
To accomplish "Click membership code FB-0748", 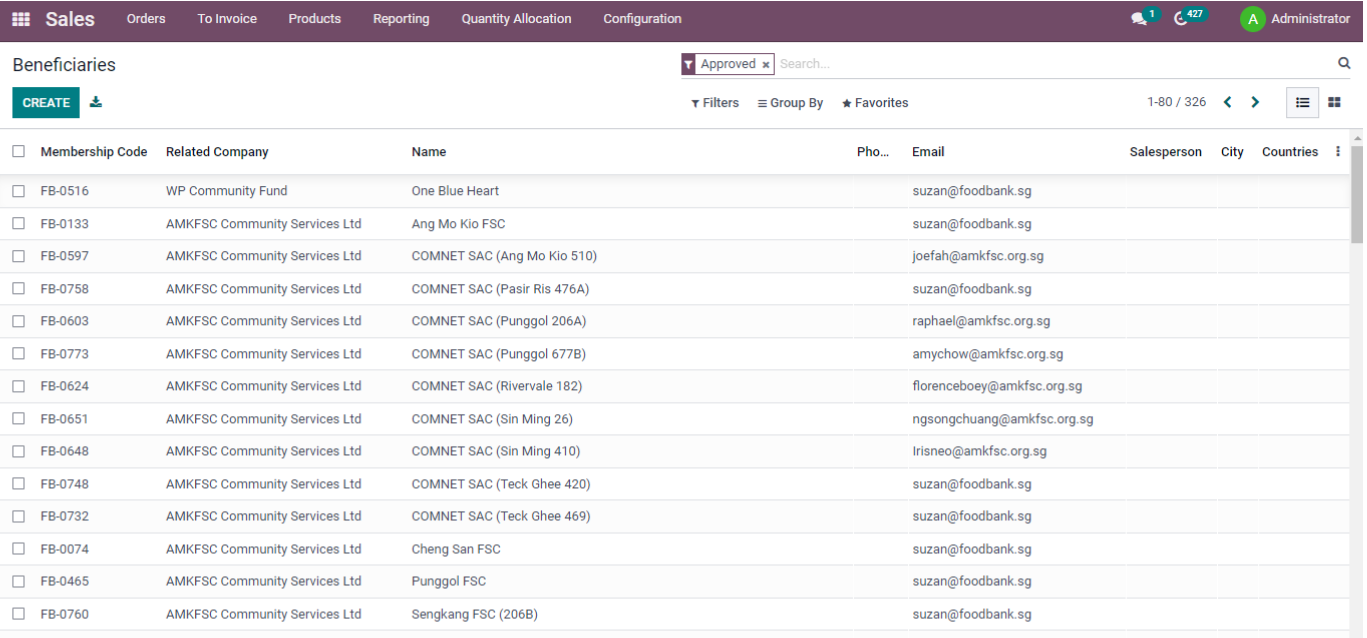I will pos(65,484).
